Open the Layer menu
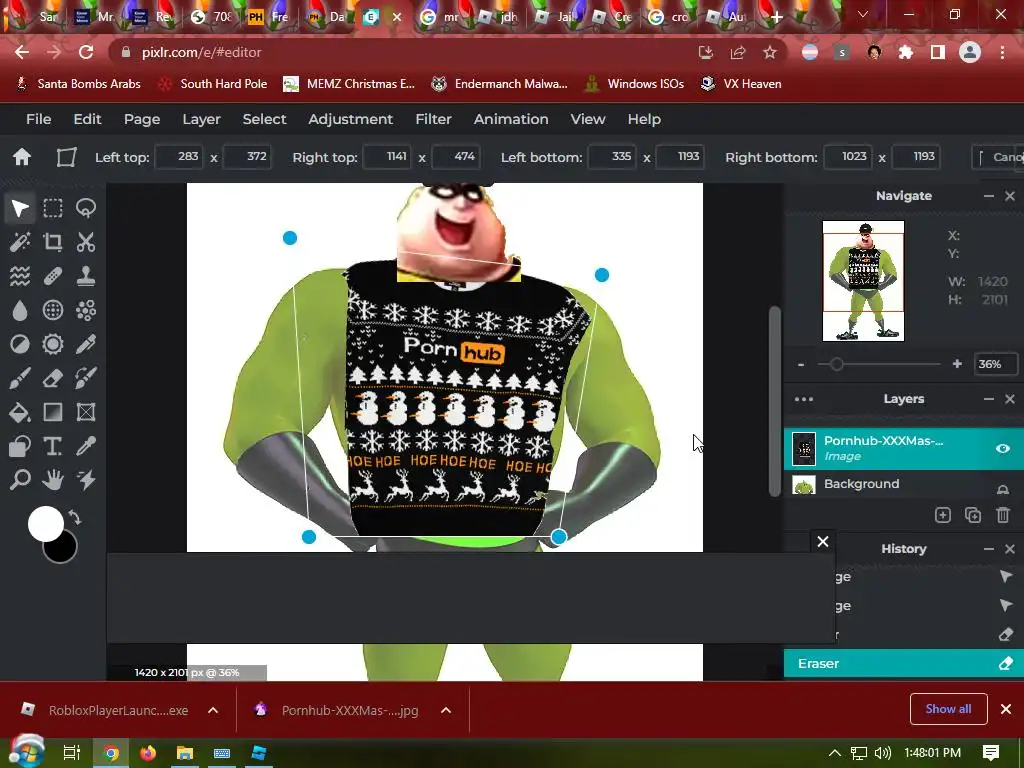 (201, 119)
